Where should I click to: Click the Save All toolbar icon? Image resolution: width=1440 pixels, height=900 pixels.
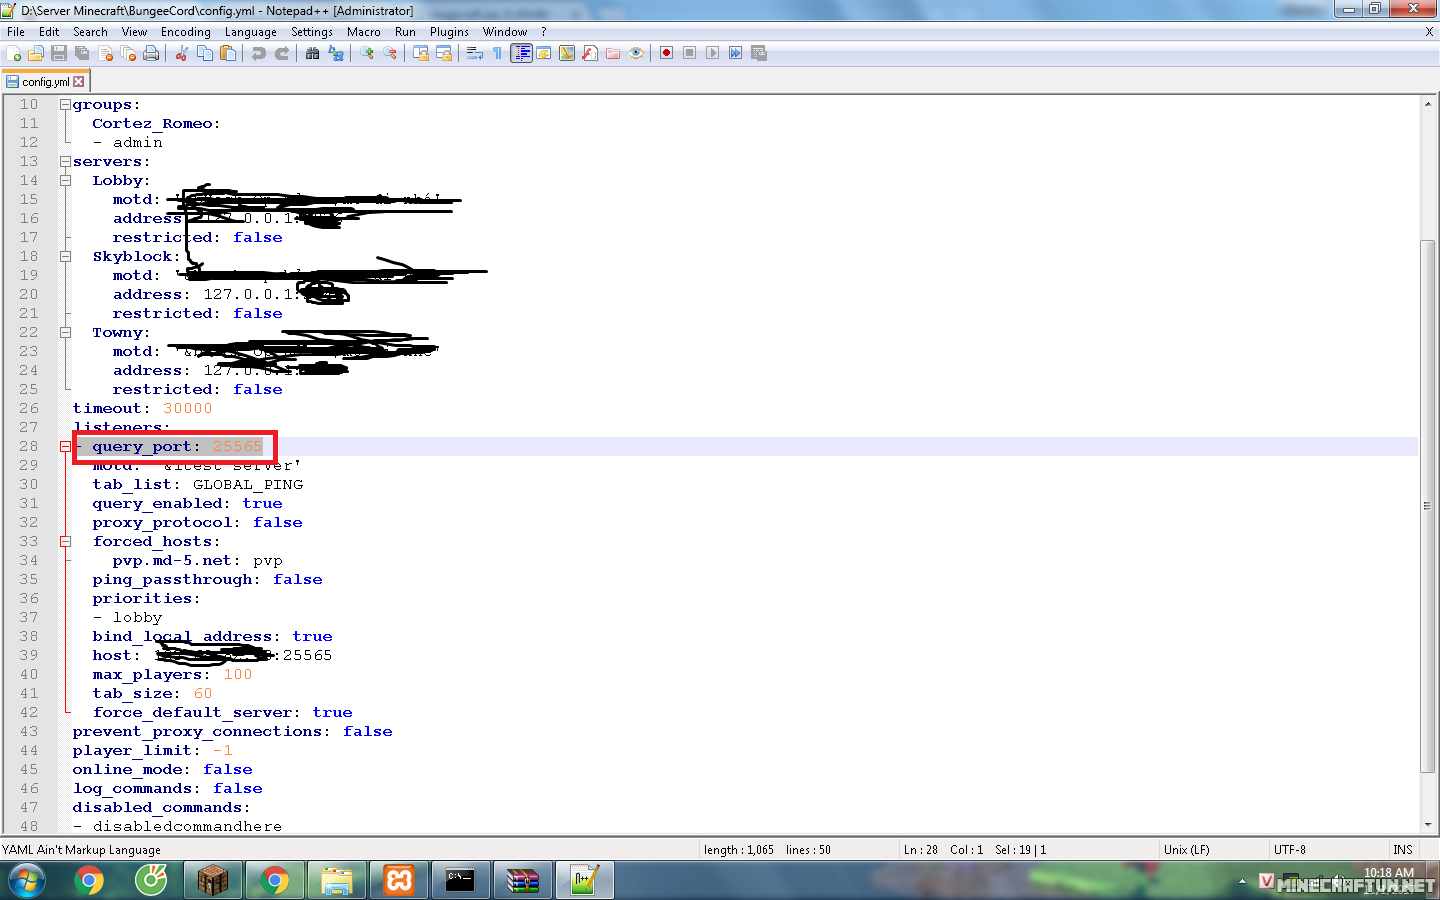82,53
